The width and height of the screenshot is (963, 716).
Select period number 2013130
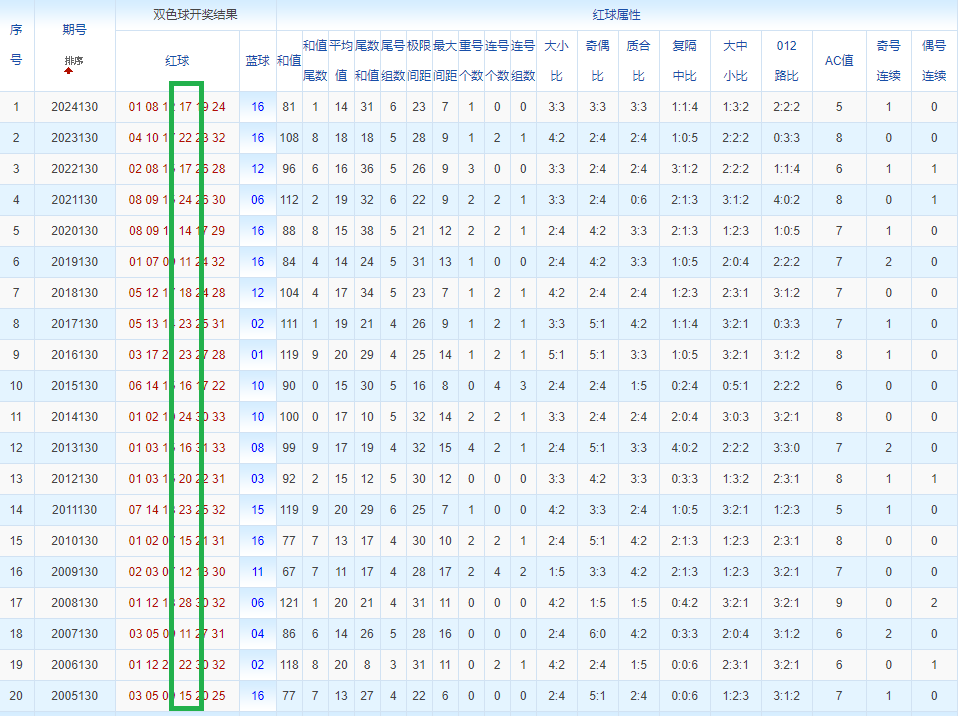click(74, 448)
